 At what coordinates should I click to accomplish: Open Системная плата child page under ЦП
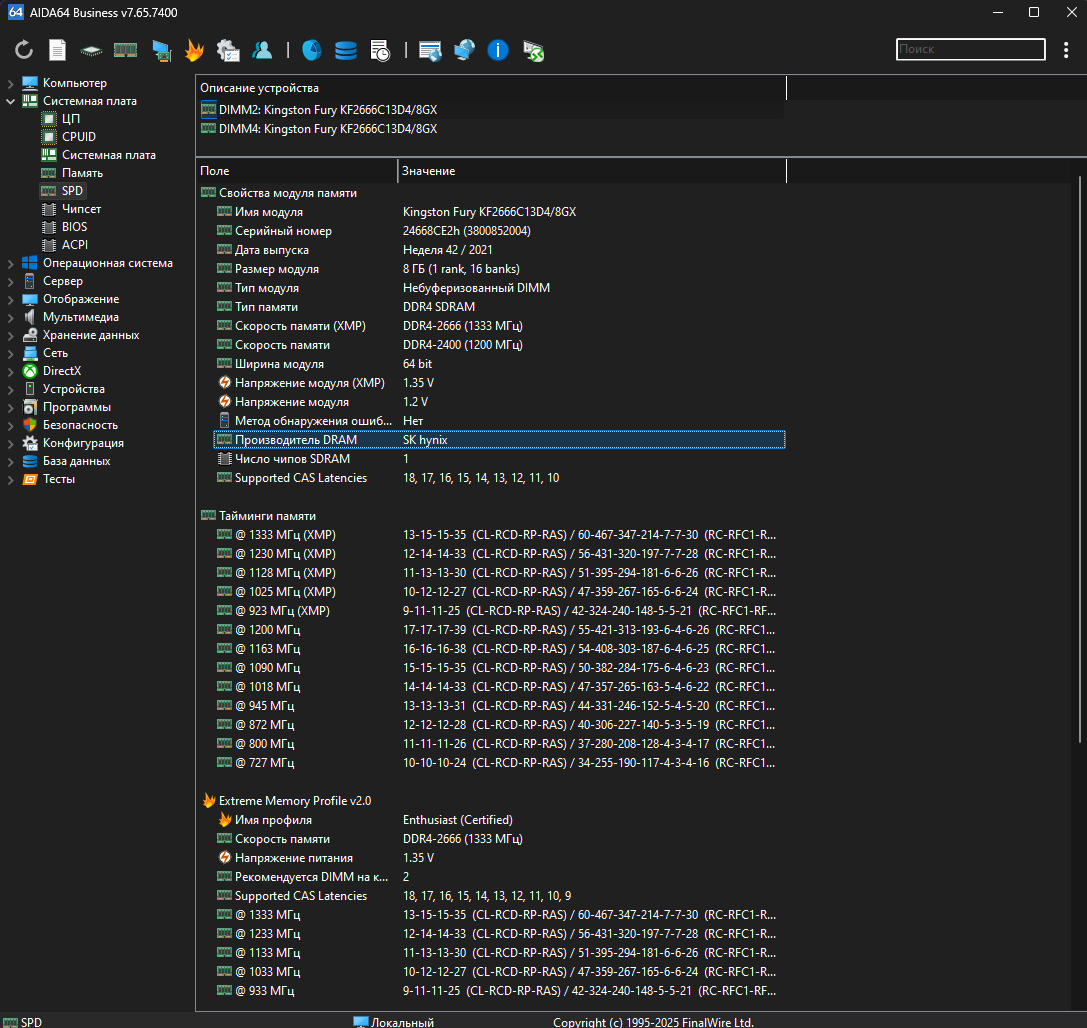click(x=109, y=155)
